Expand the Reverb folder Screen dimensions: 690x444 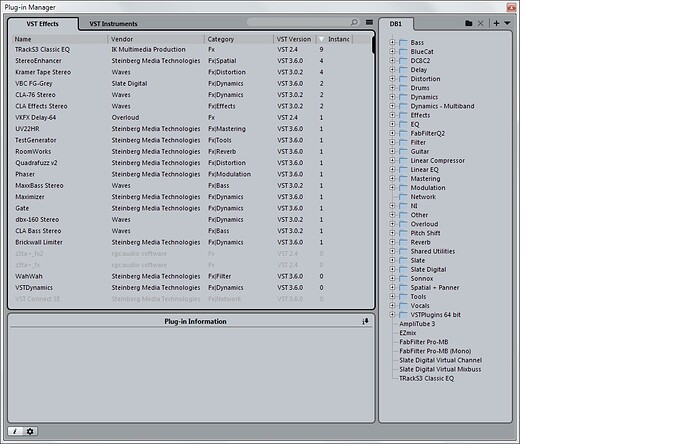coord(392,242)
